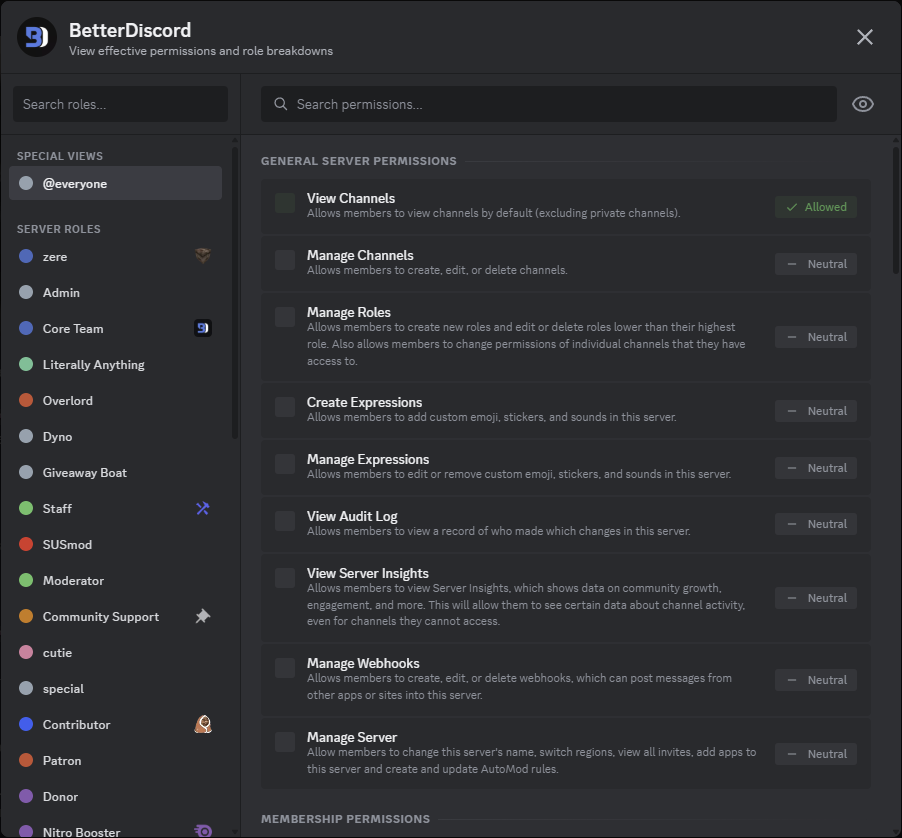Click the SUSmod red color dot

pos(26,544)
